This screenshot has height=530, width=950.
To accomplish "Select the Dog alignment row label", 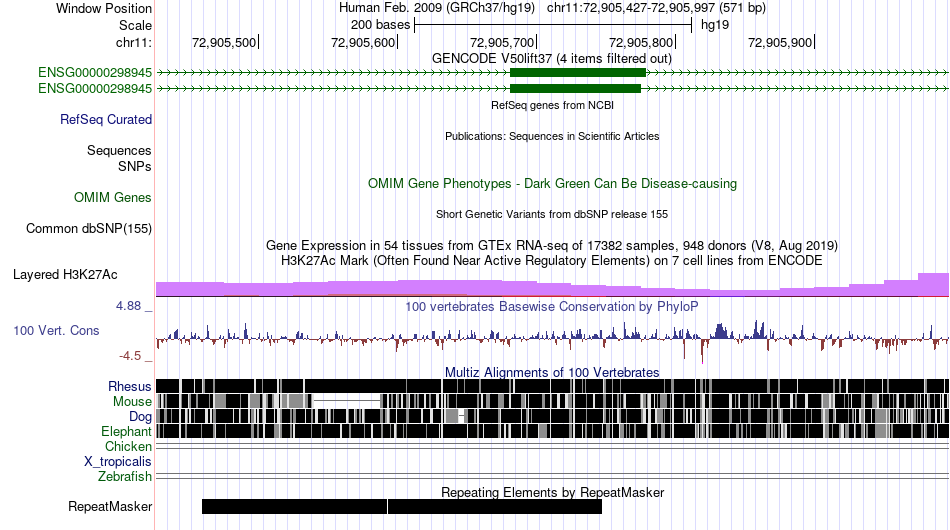I will pos(140,416).
